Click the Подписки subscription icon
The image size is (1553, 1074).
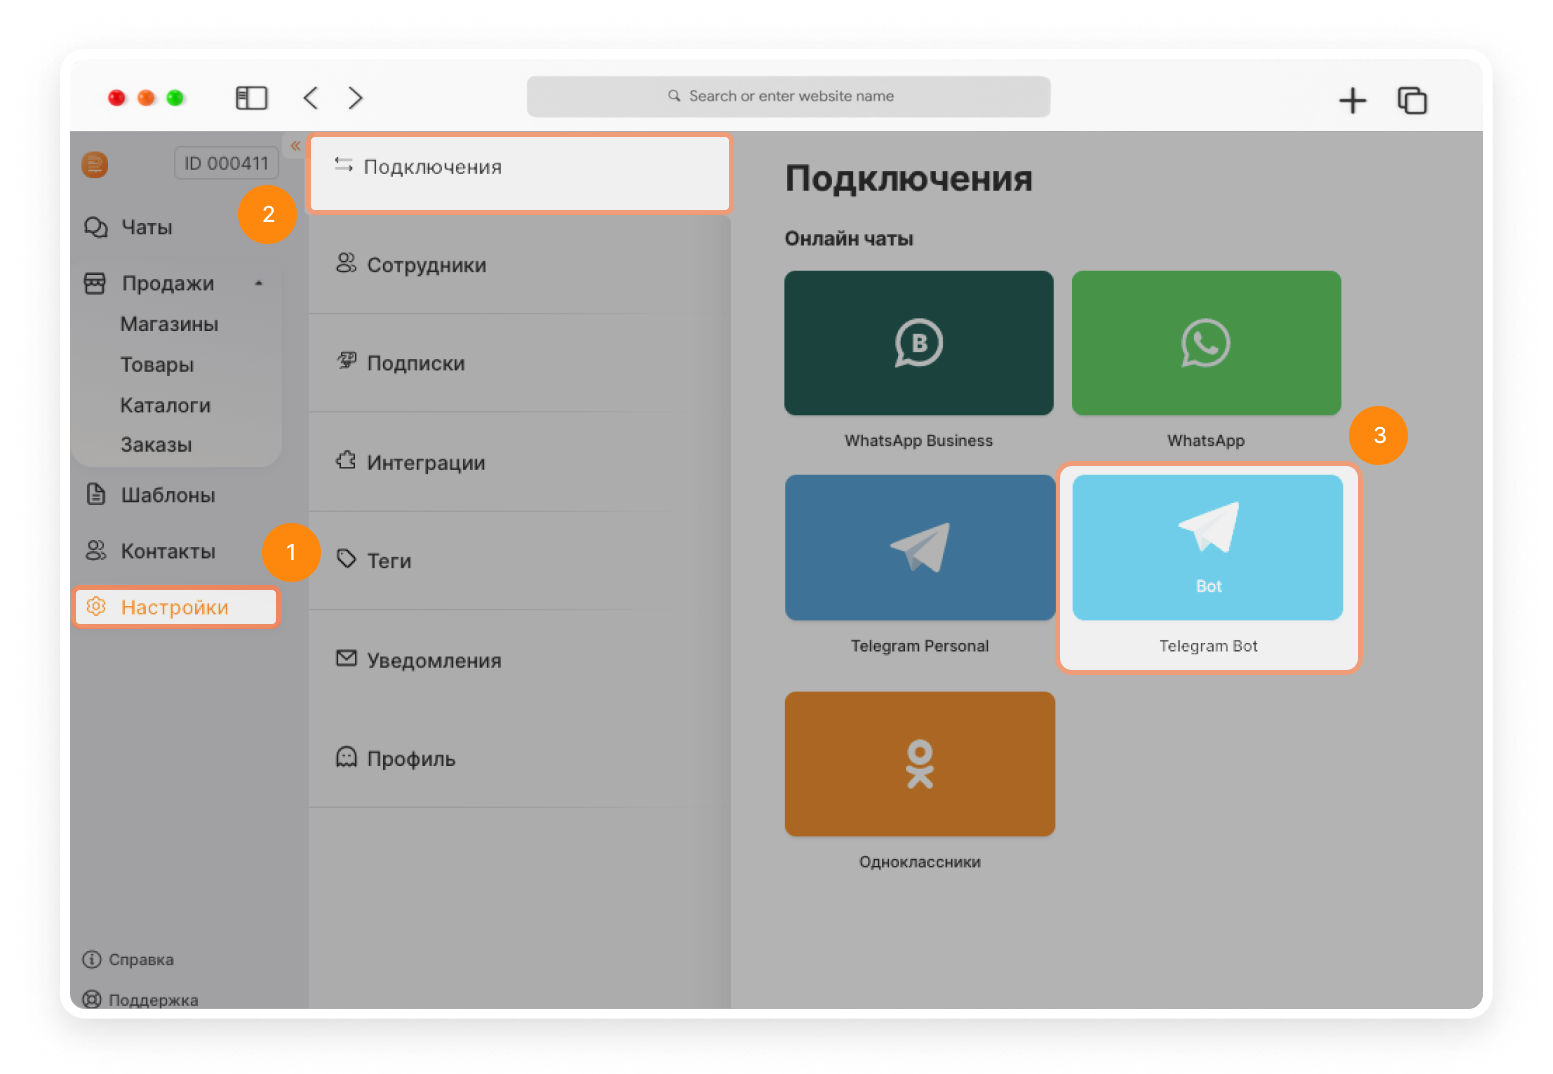coord(346,361)
